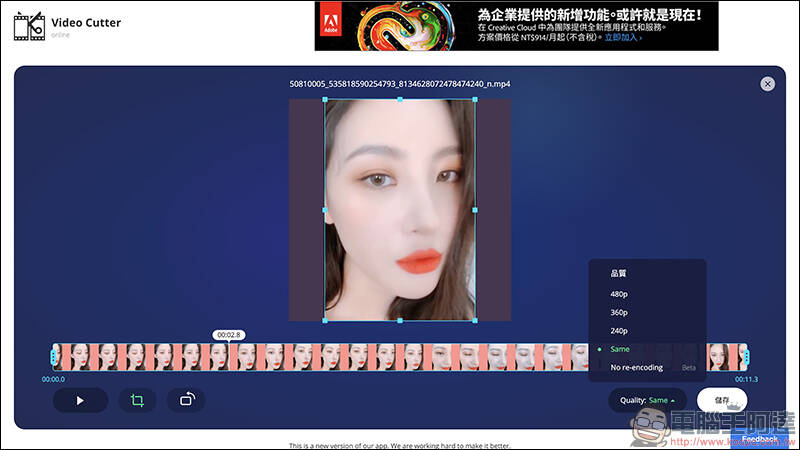Click the 00:00.0 start time label

click(x=53, y=379)
